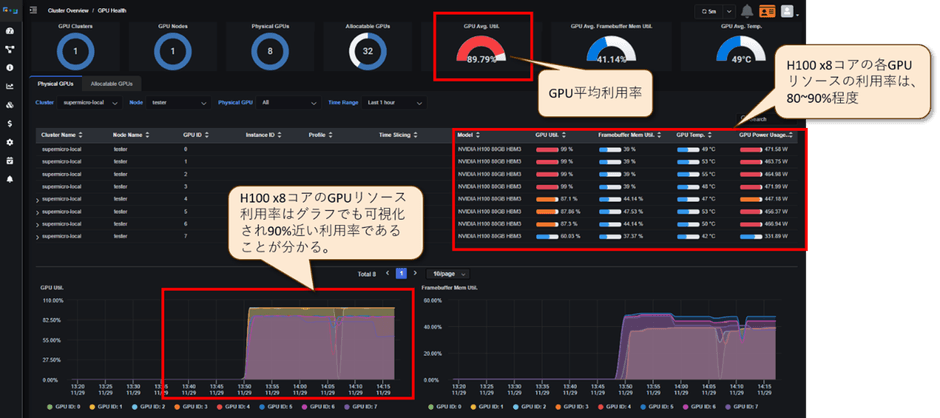
Task: Open the settings gear icon in sidebar
Action: [x=10, y=142]
